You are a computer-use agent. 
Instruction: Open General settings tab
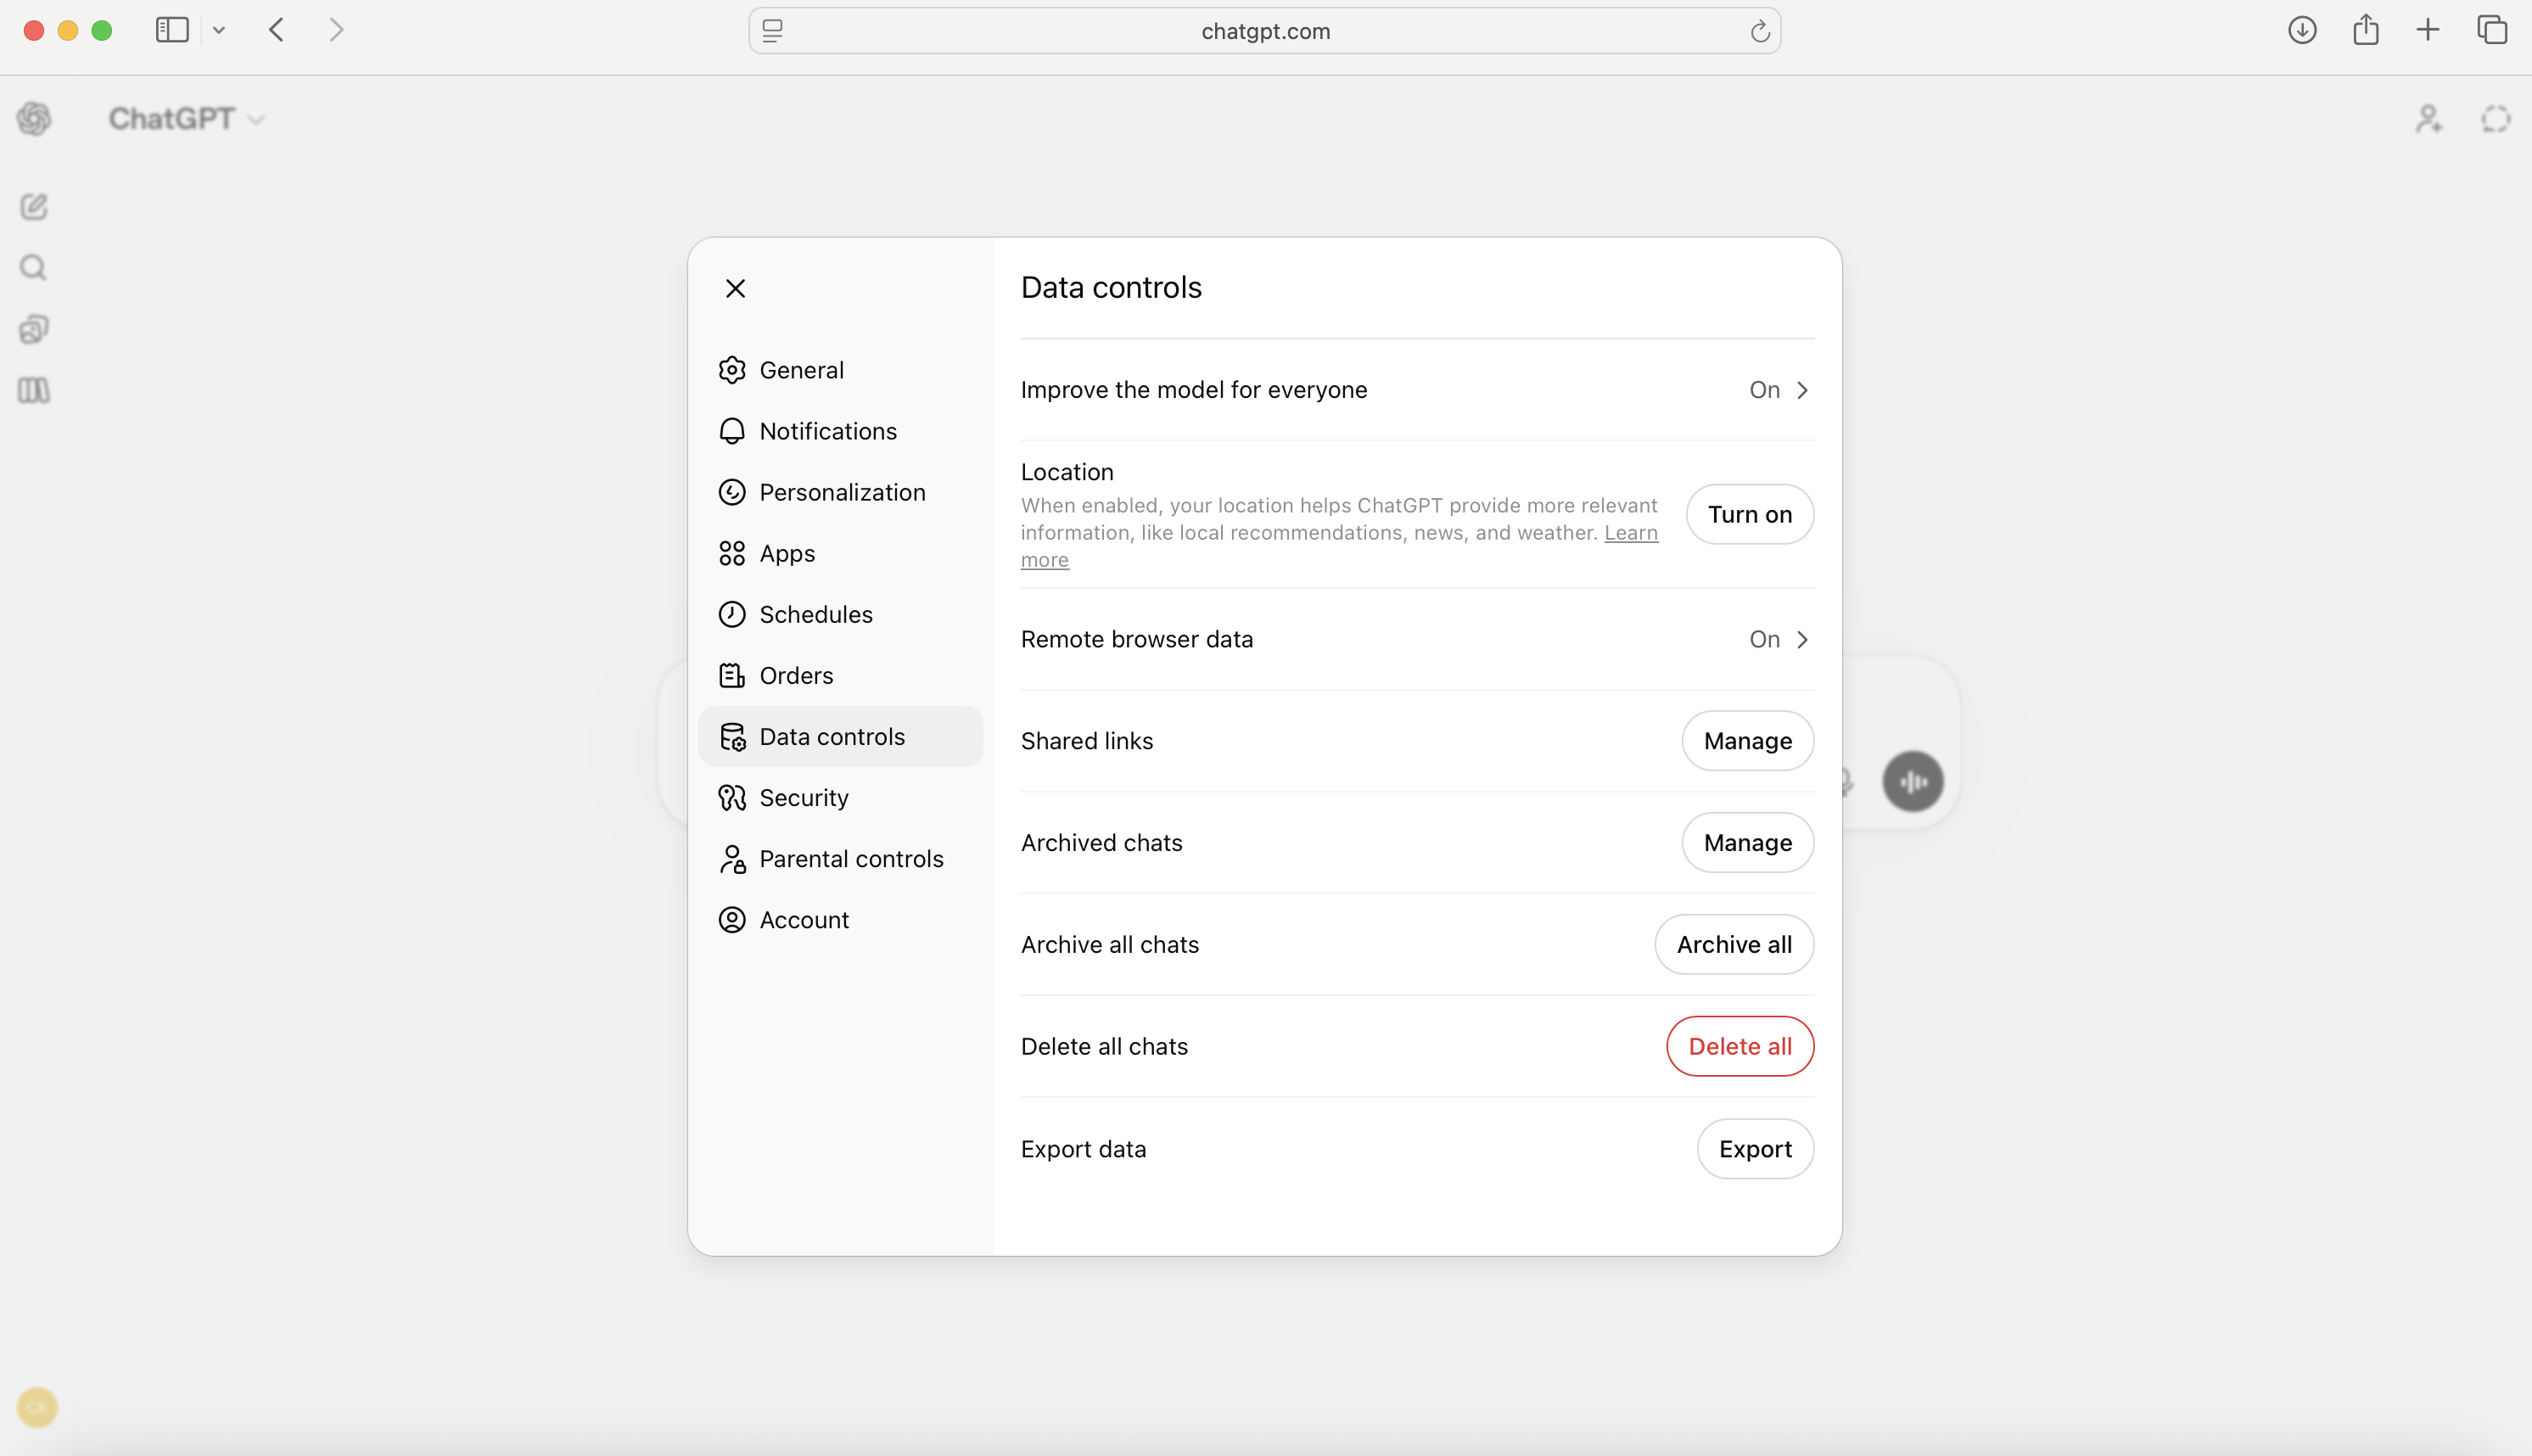(x=840, y=370)
